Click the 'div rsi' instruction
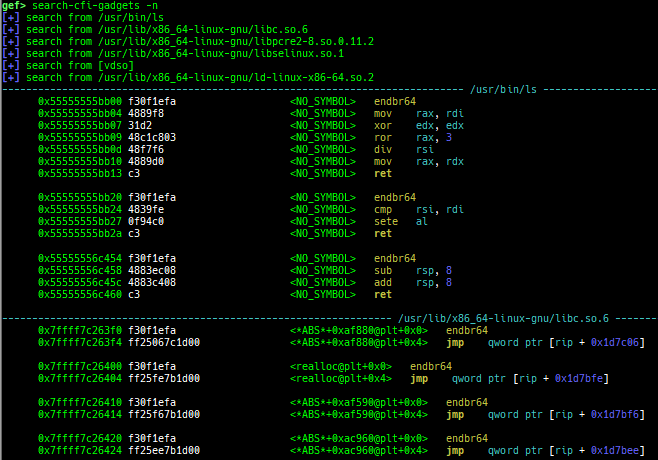Viewport: 658px width, 460px height. tap(404, 149)
